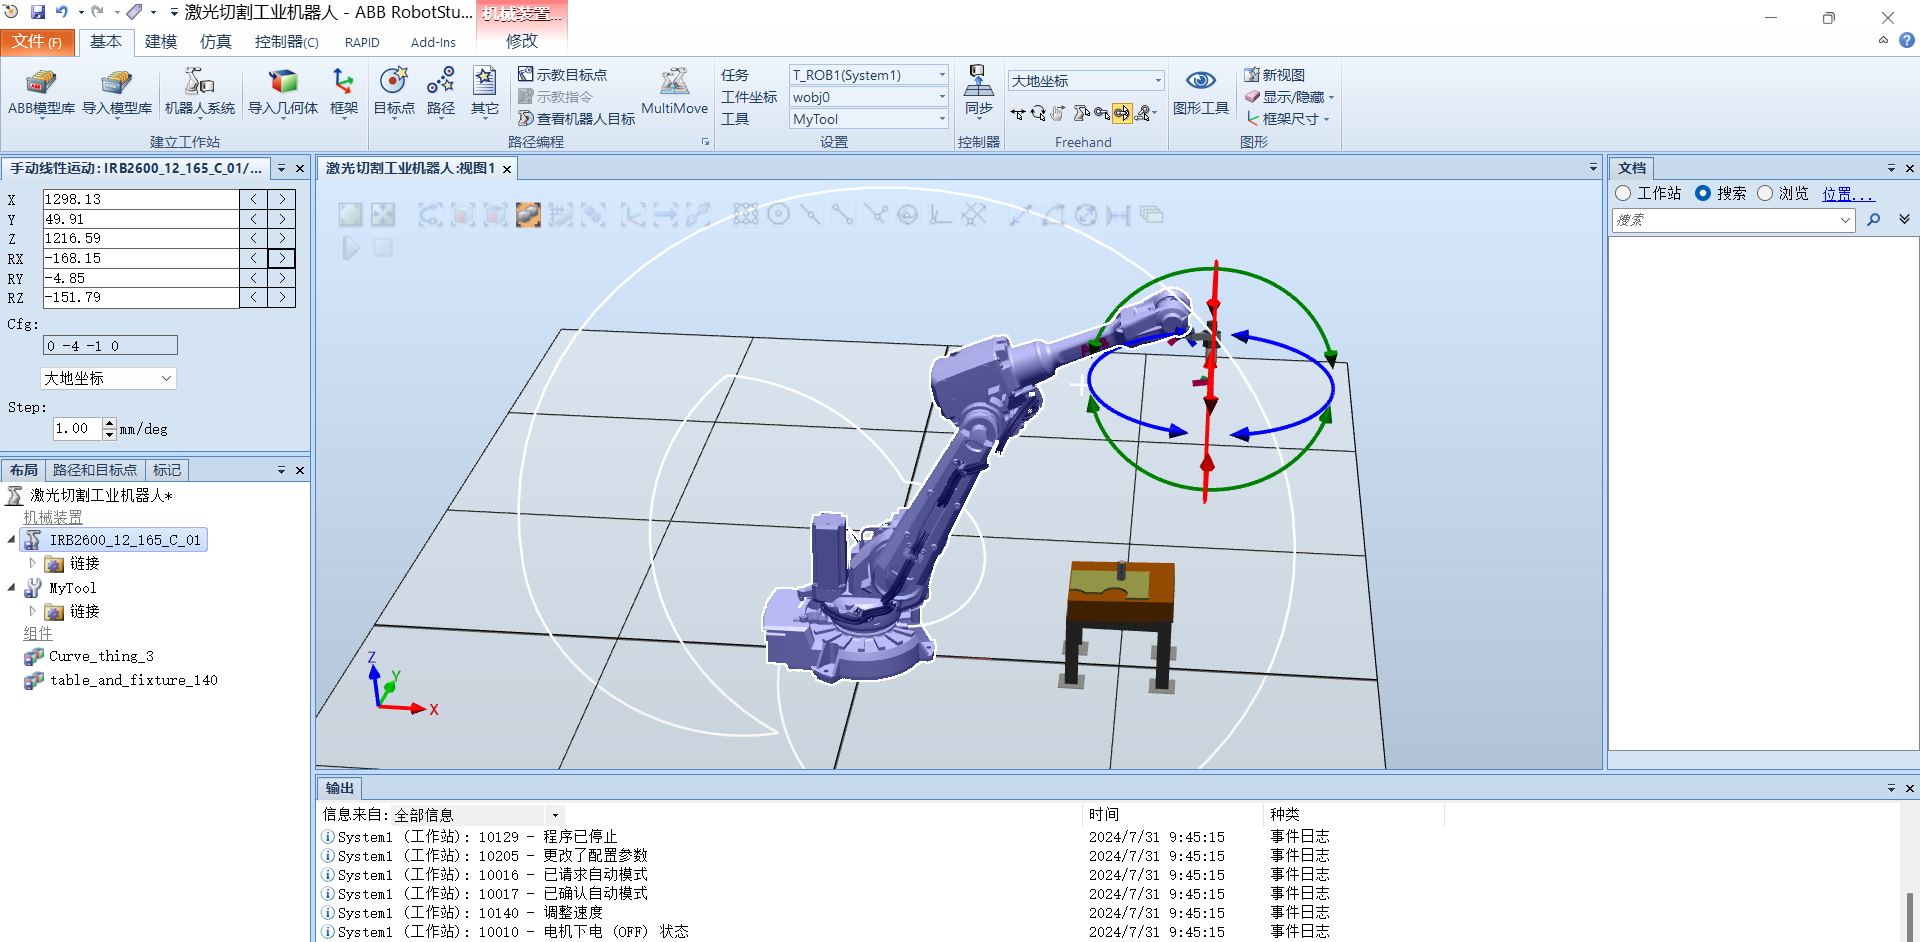Open the 导入模型库 import library
The width and height of the screenshot is (1920, 942).
click(117, 93)
